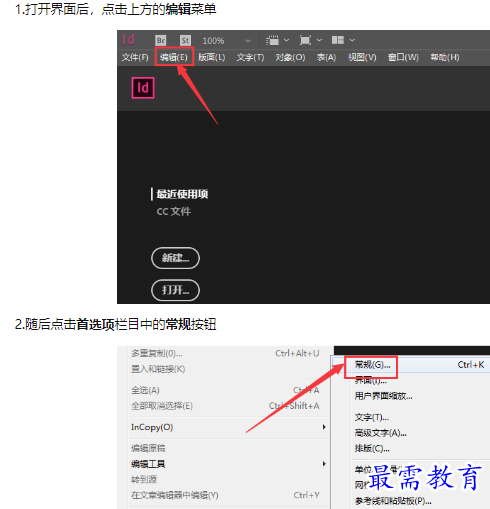The image size is (490, 509).
Task: Choose 编辑原稿 menu entry
Action: coord(225,448)
